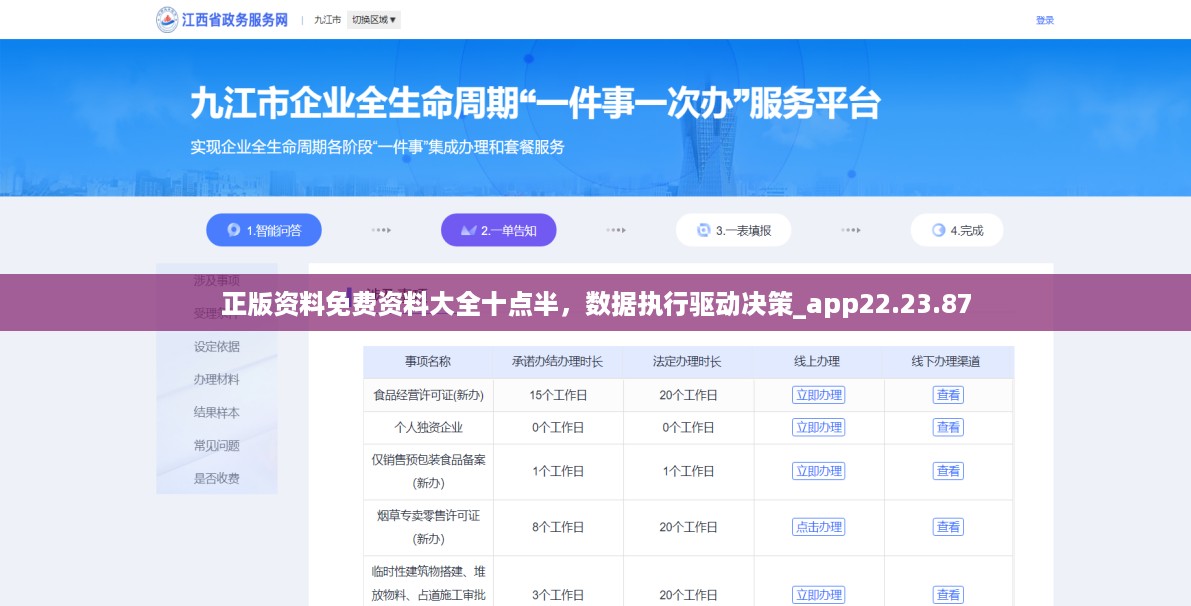
Task: Click 立即办理 for 食品经营许可证(新办)
Action: click(x=818, y=395)
